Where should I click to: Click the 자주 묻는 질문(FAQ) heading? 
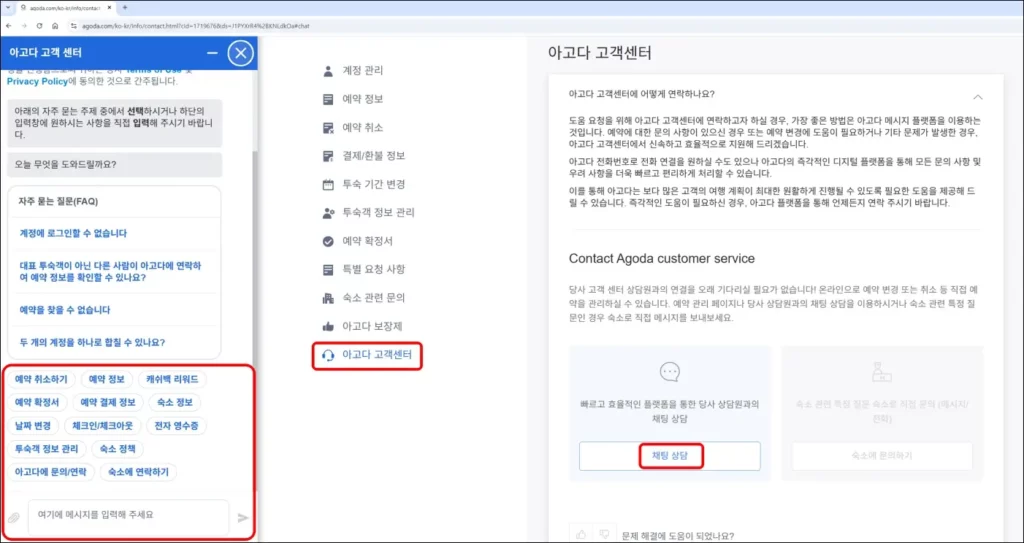(x=58, y=201)
